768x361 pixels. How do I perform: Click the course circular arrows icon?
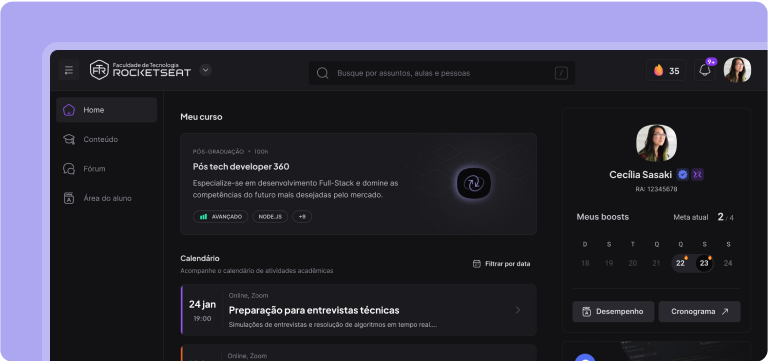coord(474,183)
